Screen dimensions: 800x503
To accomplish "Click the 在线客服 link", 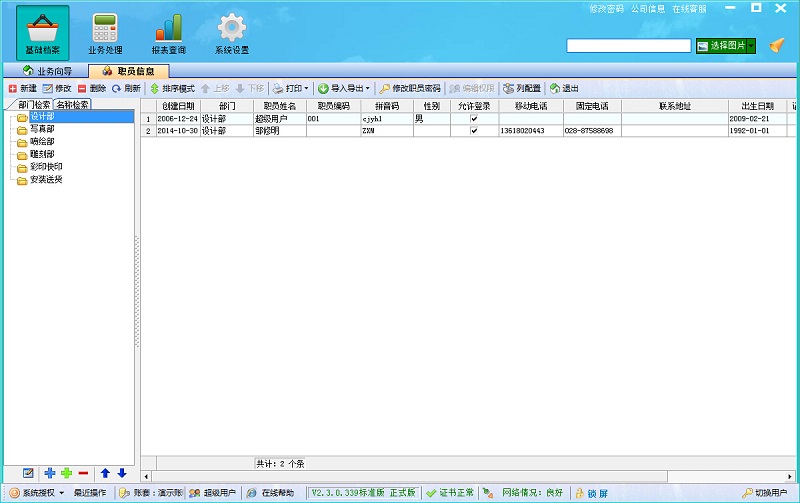I will (x=689, y=8).
